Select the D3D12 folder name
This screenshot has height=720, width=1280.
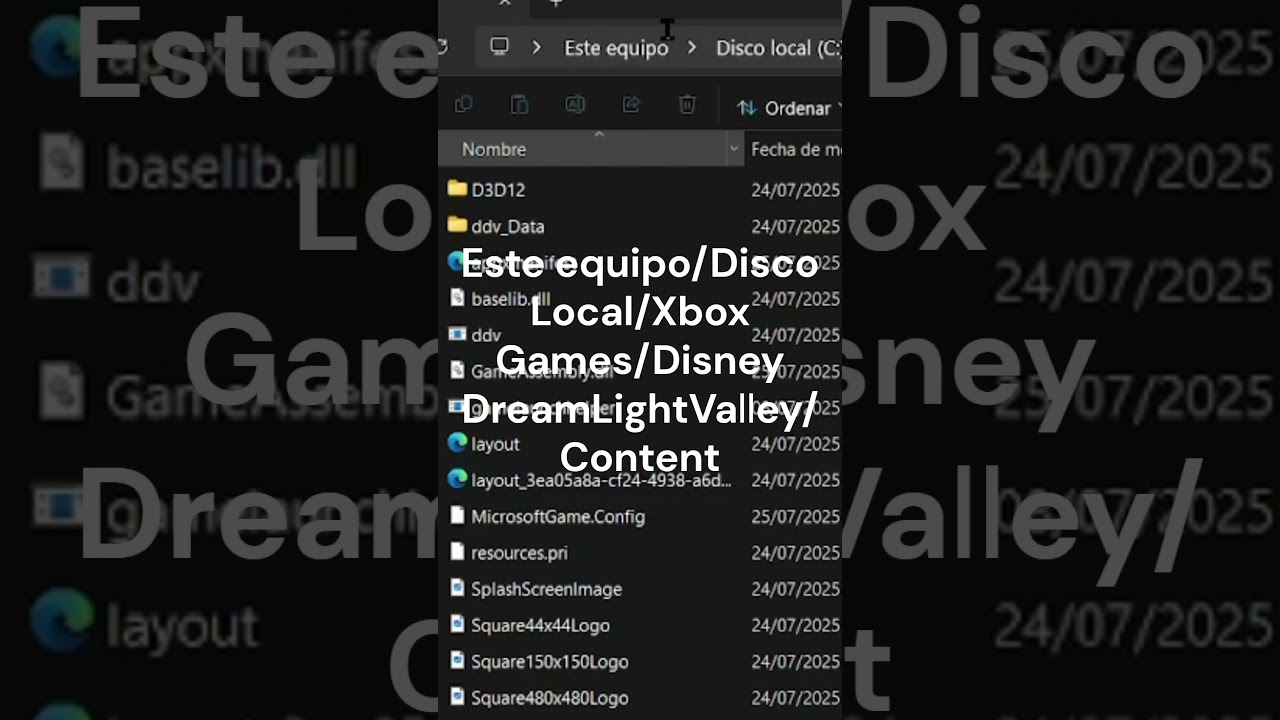tap(498, 189)
